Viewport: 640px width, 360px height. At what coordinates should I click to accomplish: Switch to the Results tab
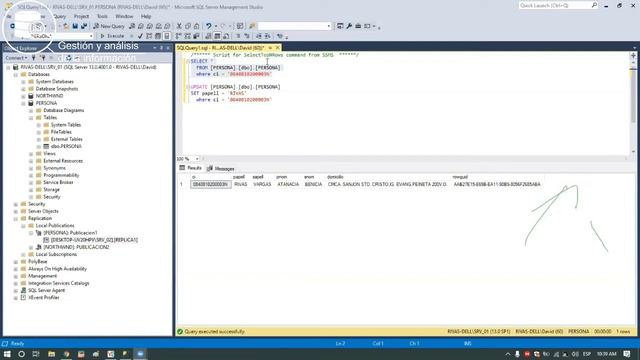(x=191, y=168)
